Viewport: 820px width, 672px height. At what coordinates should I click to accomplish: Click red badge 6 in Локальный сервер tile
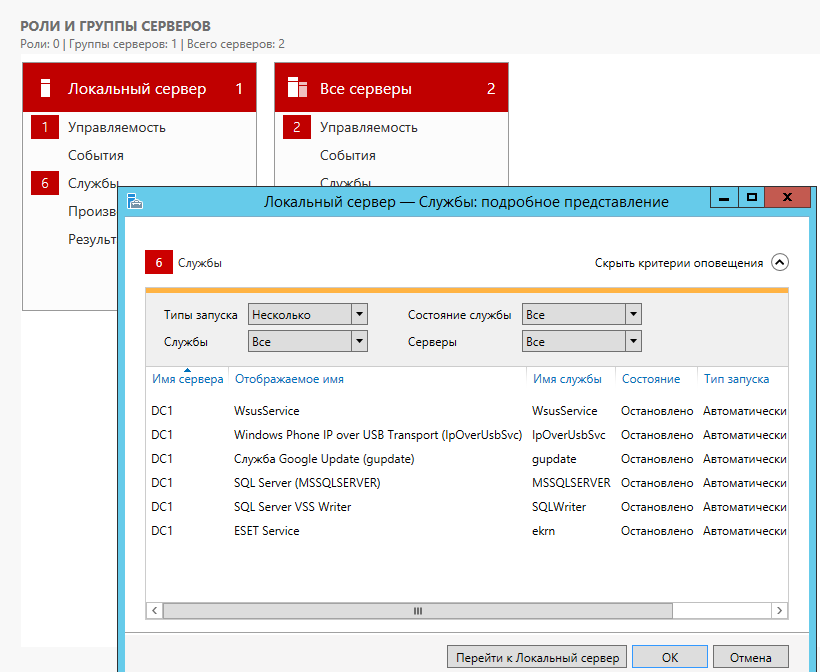45,183
